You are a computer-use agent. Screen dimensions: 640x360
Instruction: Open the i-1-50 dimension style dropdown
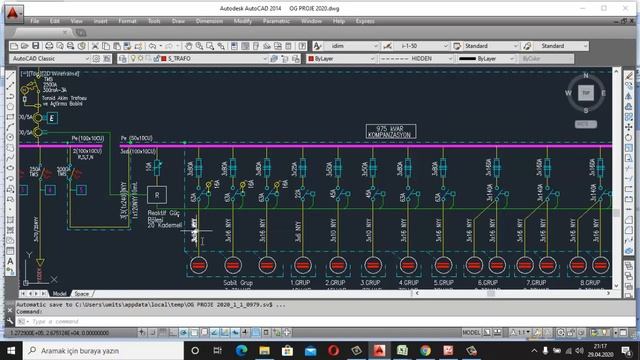click(445, 46)
